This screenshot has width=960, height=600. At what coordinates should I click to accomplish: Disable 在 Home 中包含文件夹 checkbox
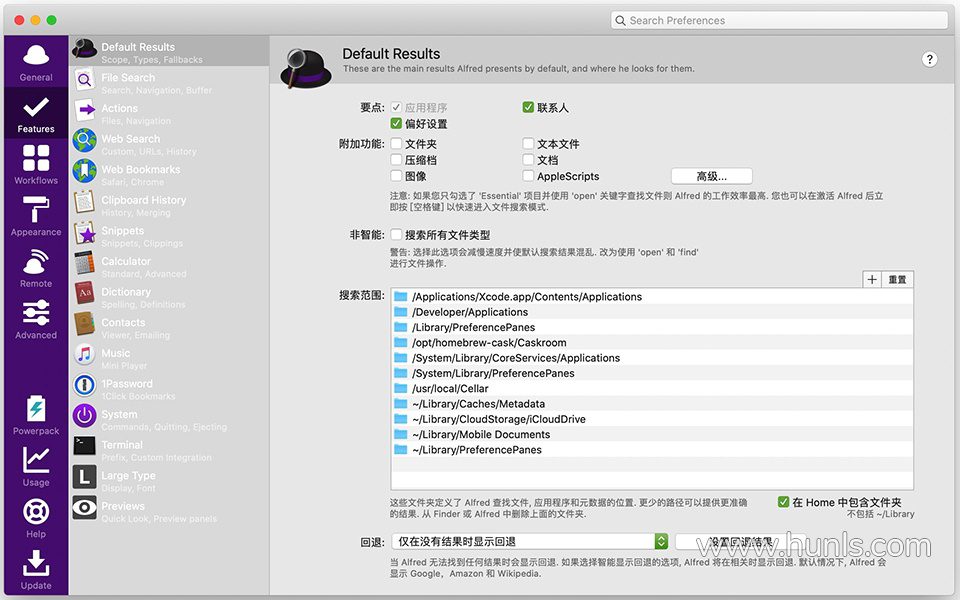point(783,502)
